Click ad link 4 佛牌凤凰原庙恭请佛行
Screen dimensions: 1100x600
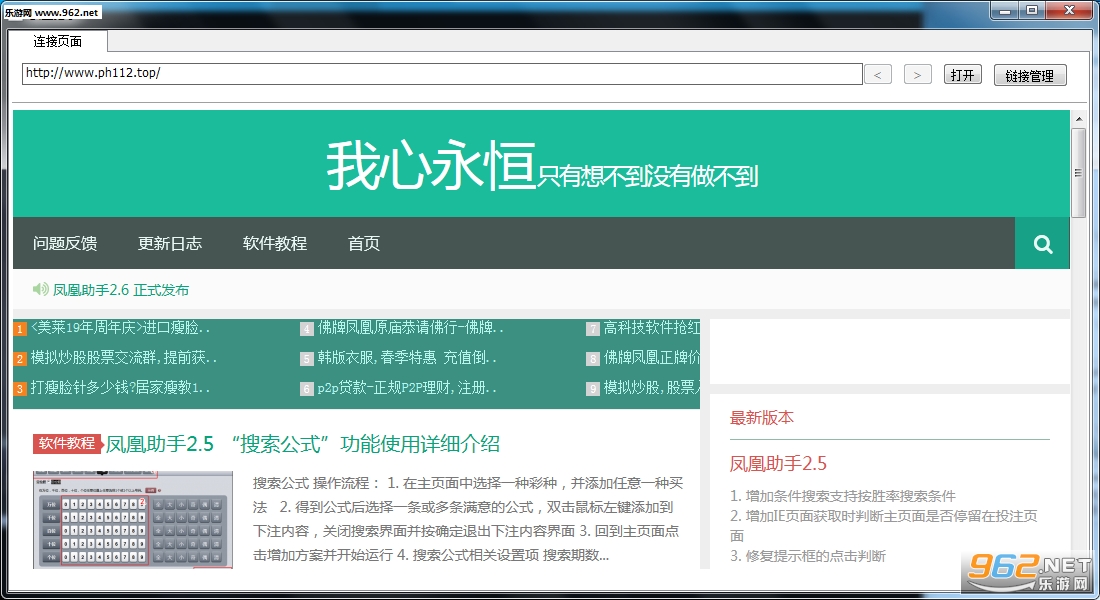pyautogui.click(x=410, y=328)
